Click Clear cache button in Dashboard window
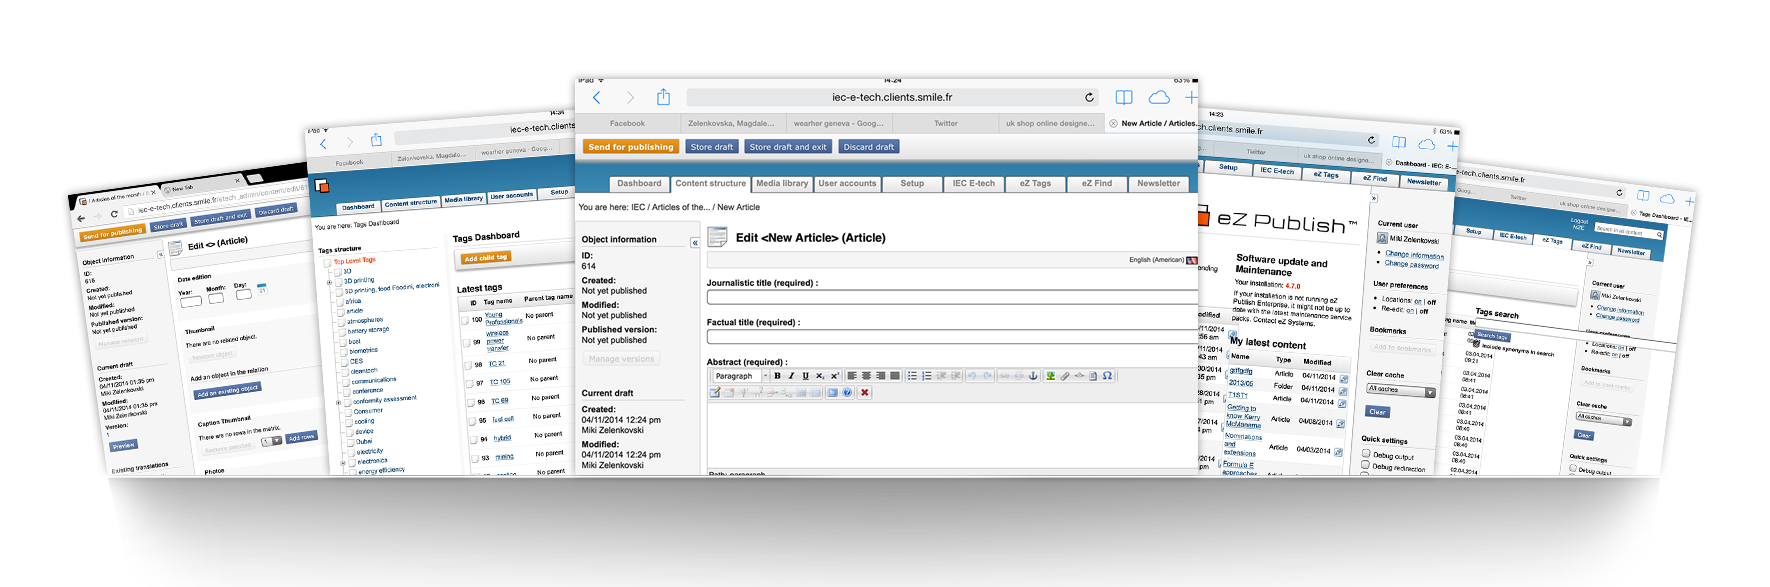The height and width of the screenshot is (587, 1770). click(1377, 412)
